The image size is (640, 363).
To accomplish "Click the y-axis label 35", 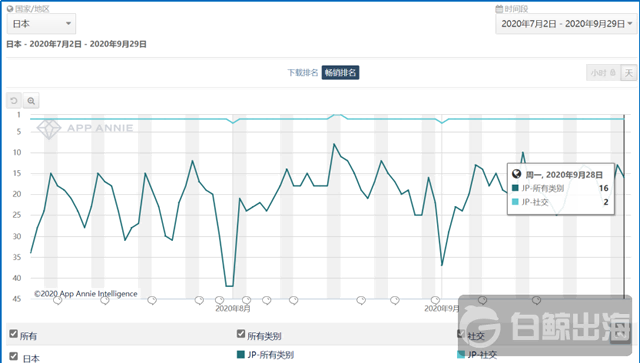I will [17, 257].
